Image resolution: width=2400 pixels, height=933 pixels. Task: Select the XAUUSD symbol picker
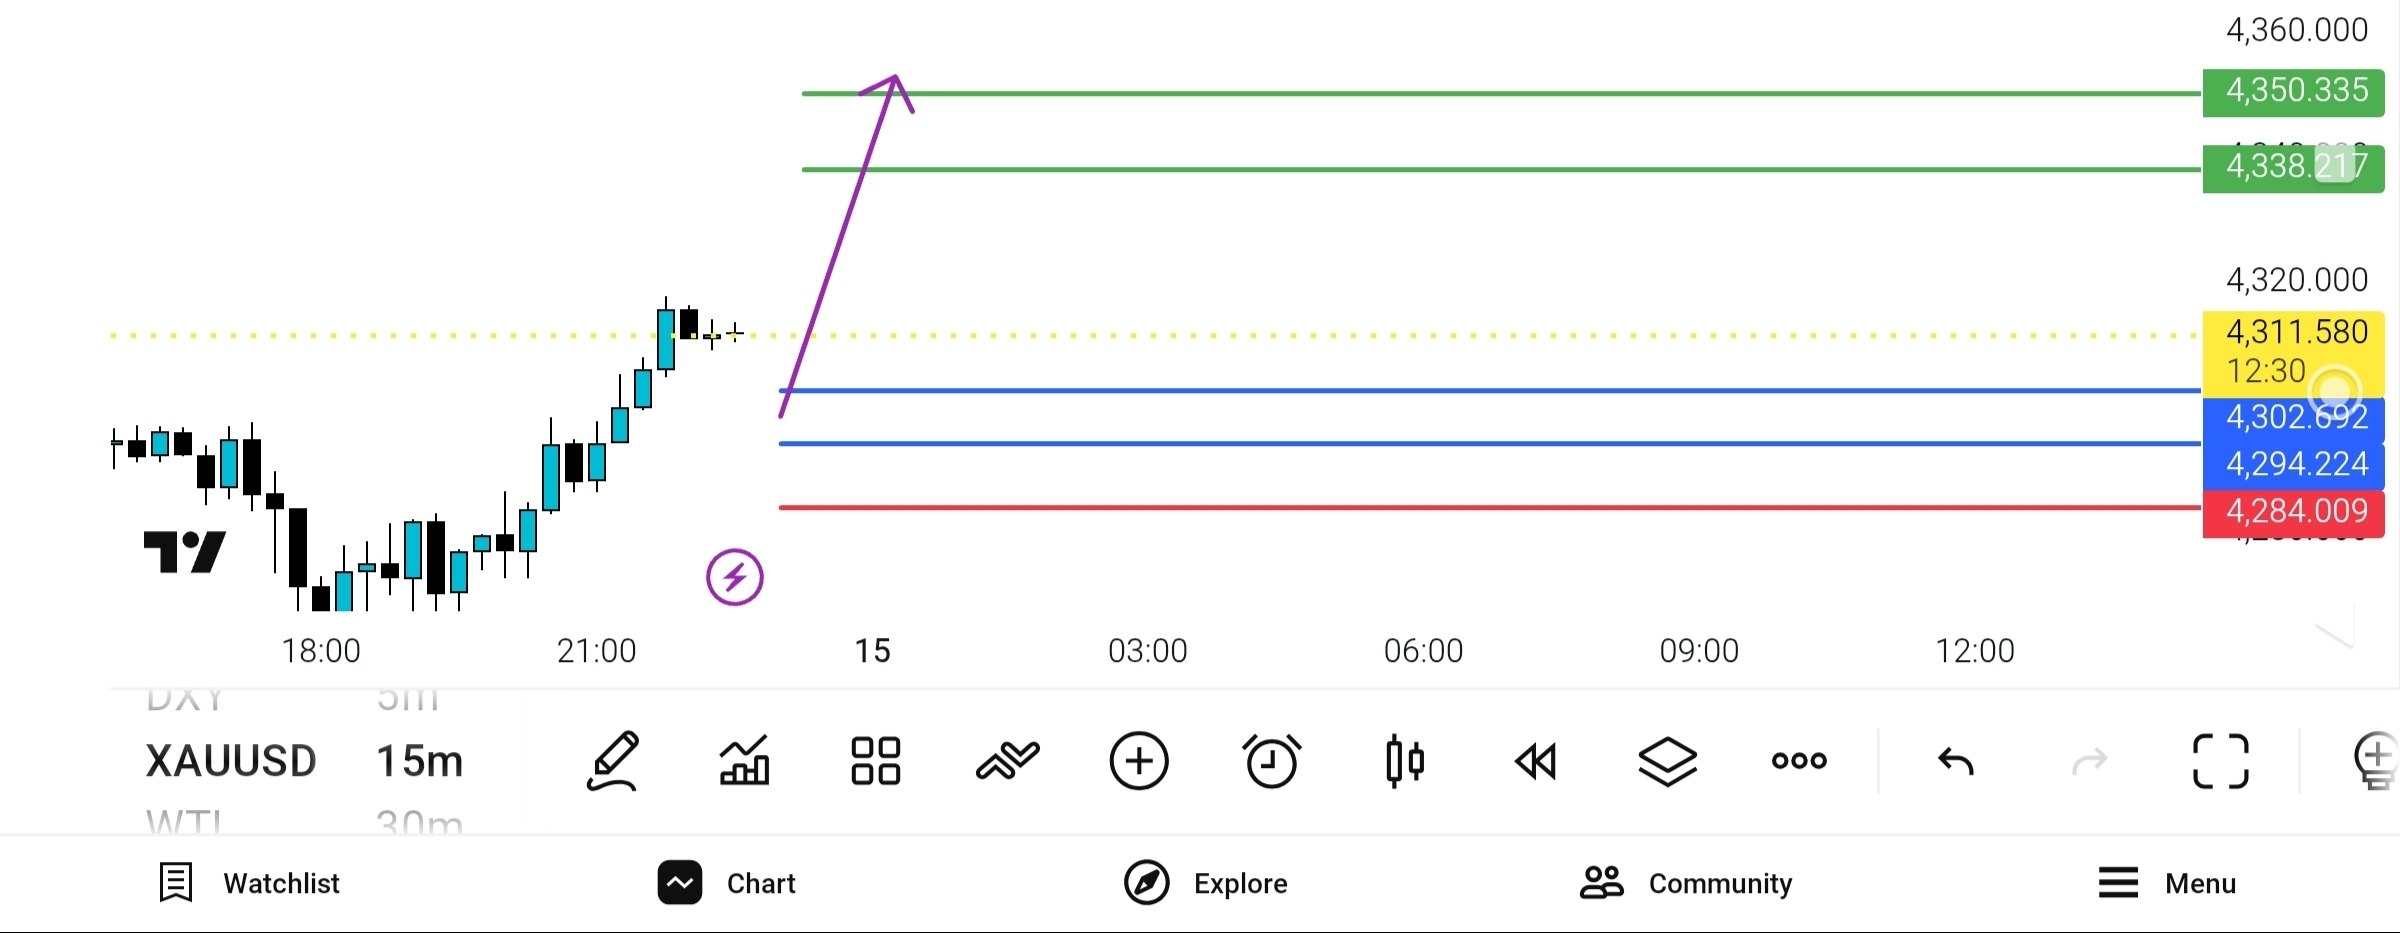point(231,761)
